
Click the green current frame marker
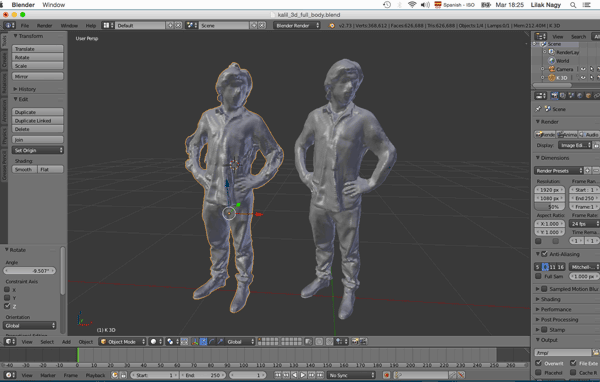[78, 355]
